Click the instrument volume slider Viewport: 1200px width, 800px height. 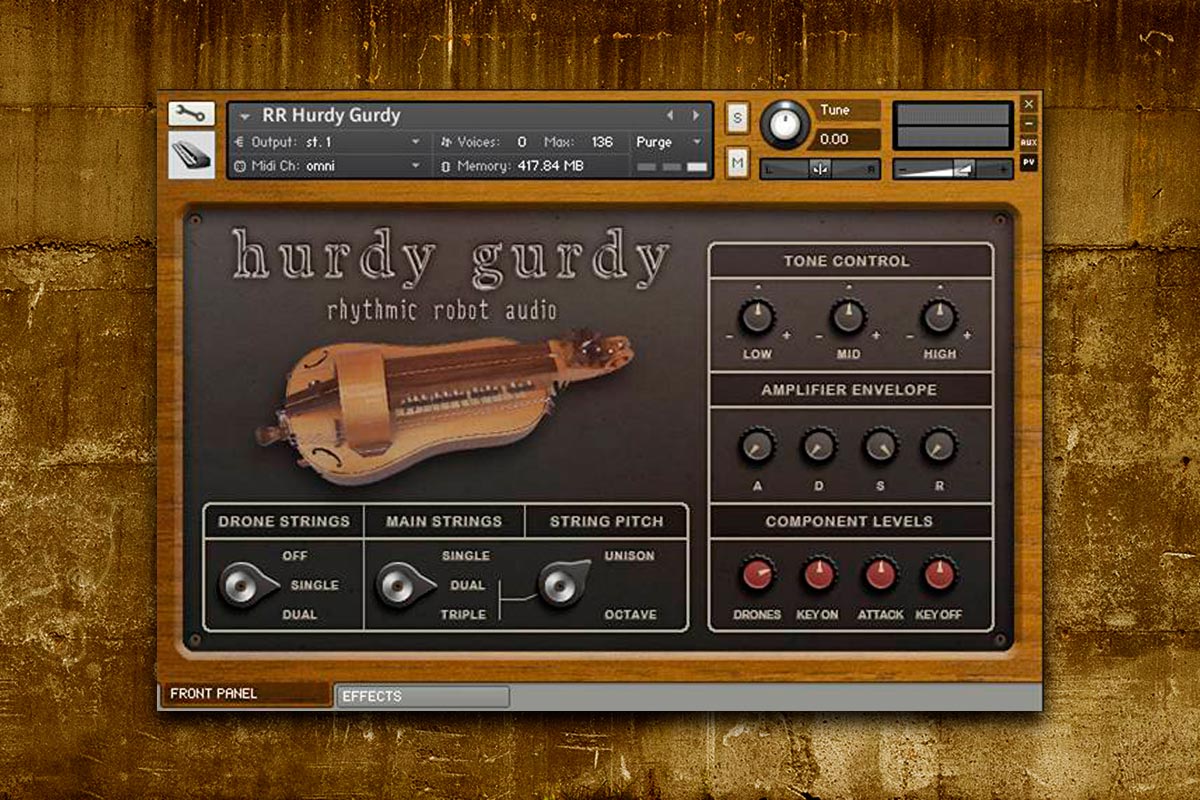(x=952, y=169)
